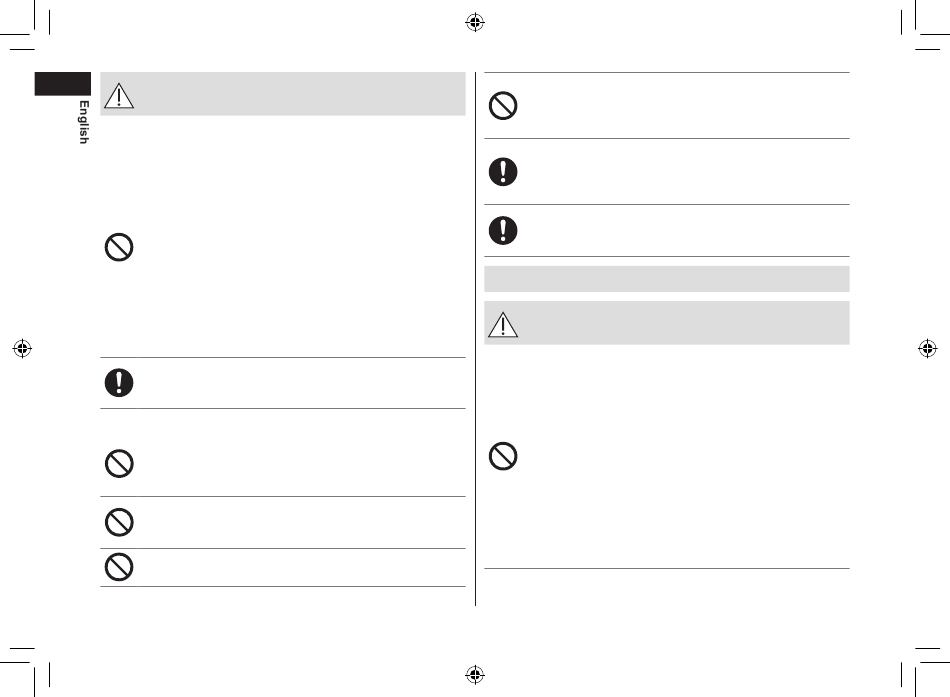Click the exclamation mandatory icon in left column
Image resolution: width=950 pixels, height=697 pixels.
(119, 382)
